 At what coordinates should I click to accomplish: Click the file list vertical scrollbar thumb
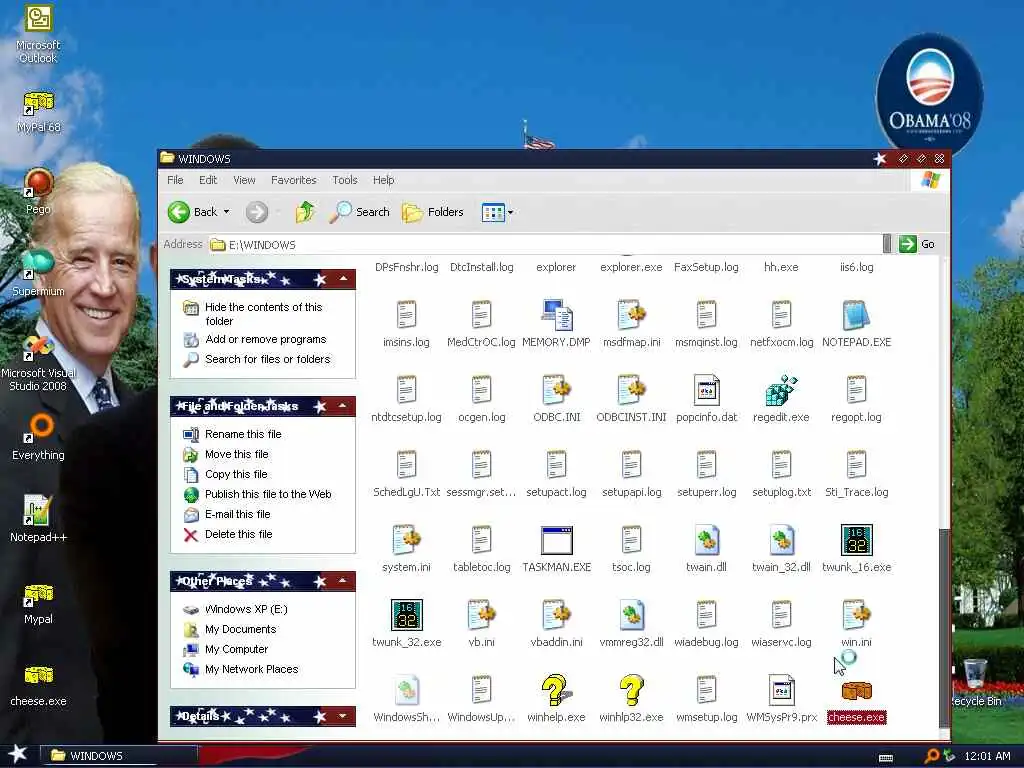coord(944,626)
